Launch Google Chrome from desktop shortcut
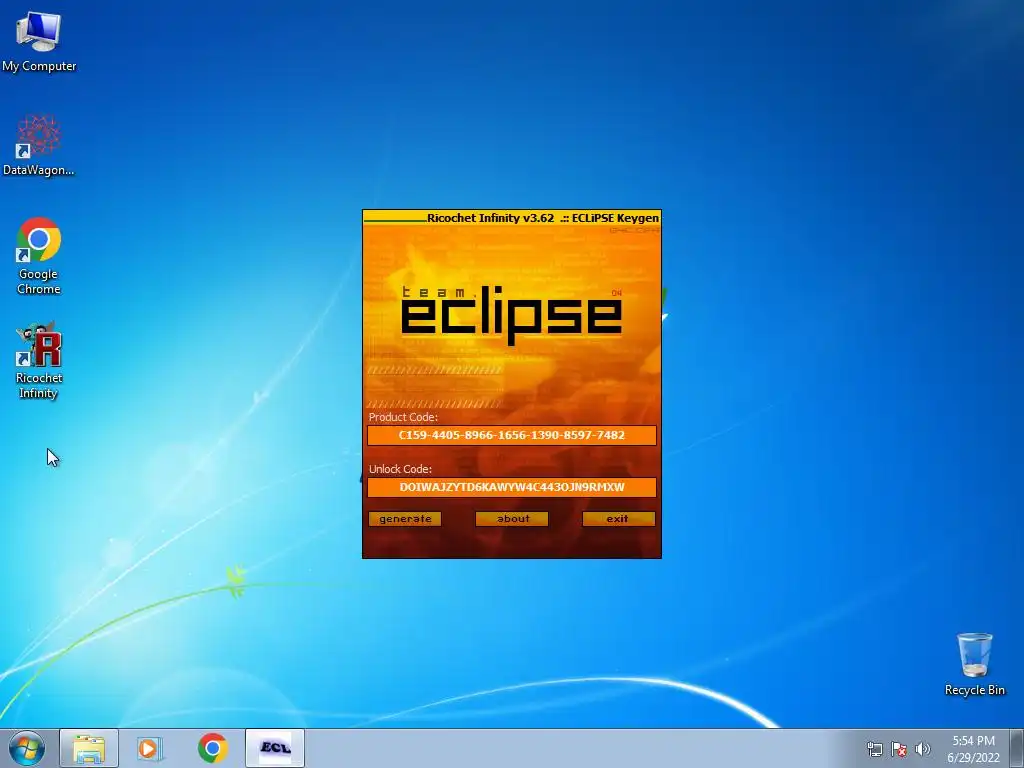Image resolution: width=1024 pixels, height=768 pixels. 39,255
